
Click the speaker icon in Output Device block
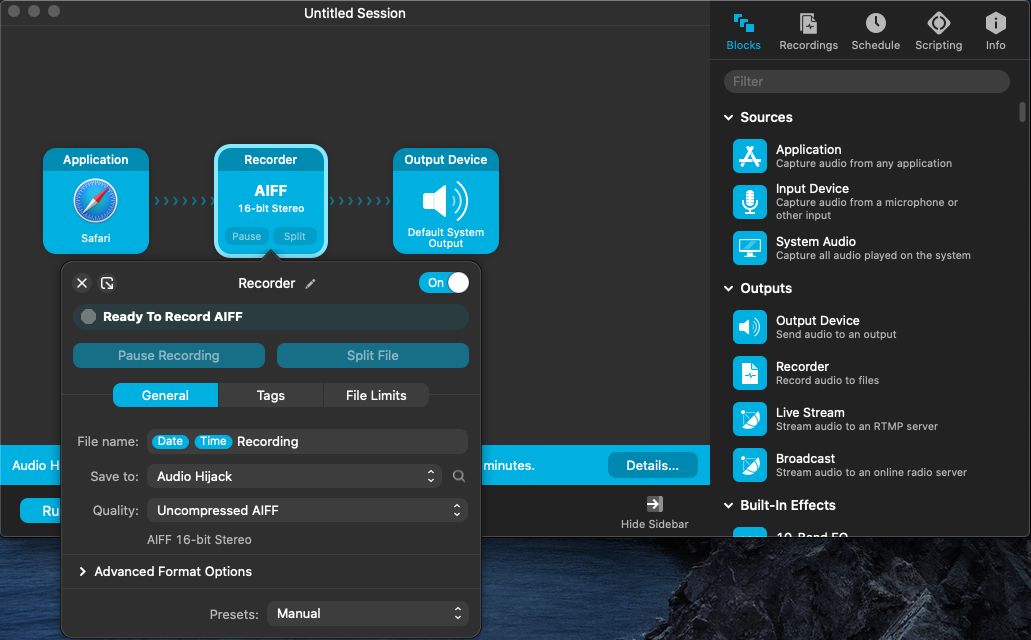click(x=445, y=201)
